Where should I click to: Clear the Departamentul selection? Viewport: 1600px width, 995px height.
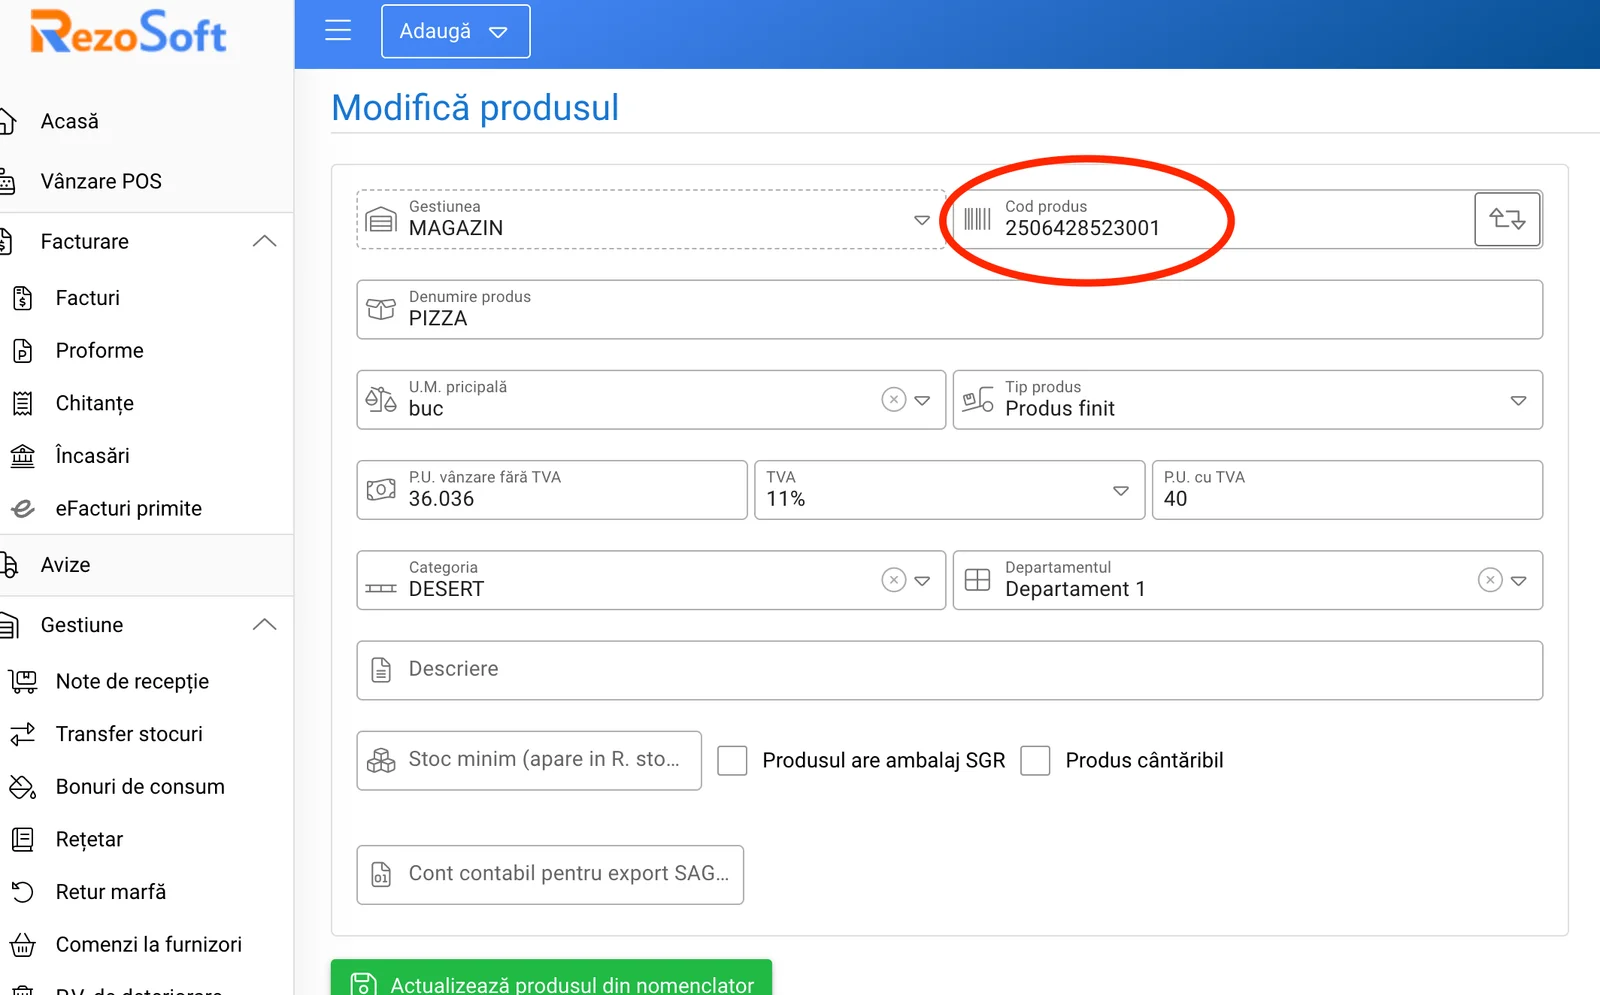(1490, 580)
